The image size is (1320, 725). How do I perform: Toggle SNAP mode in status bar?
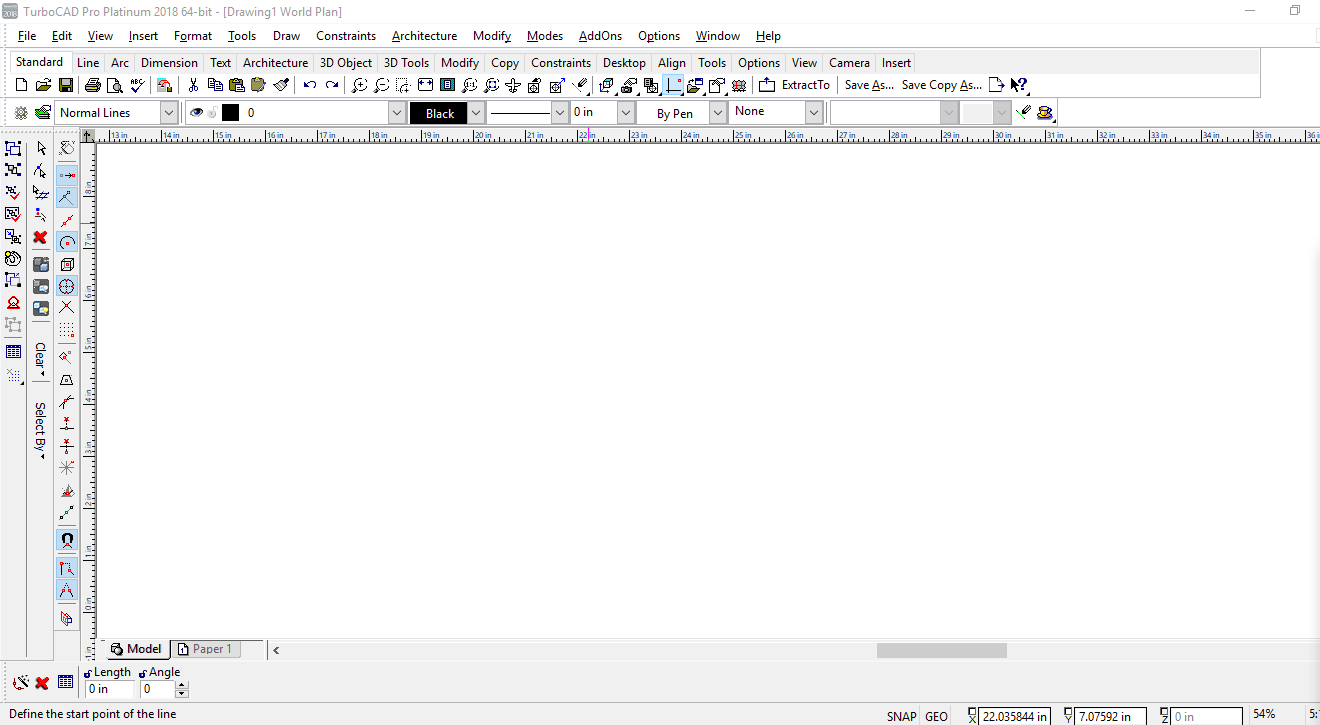pyautogui.click(x=901, y=716)
